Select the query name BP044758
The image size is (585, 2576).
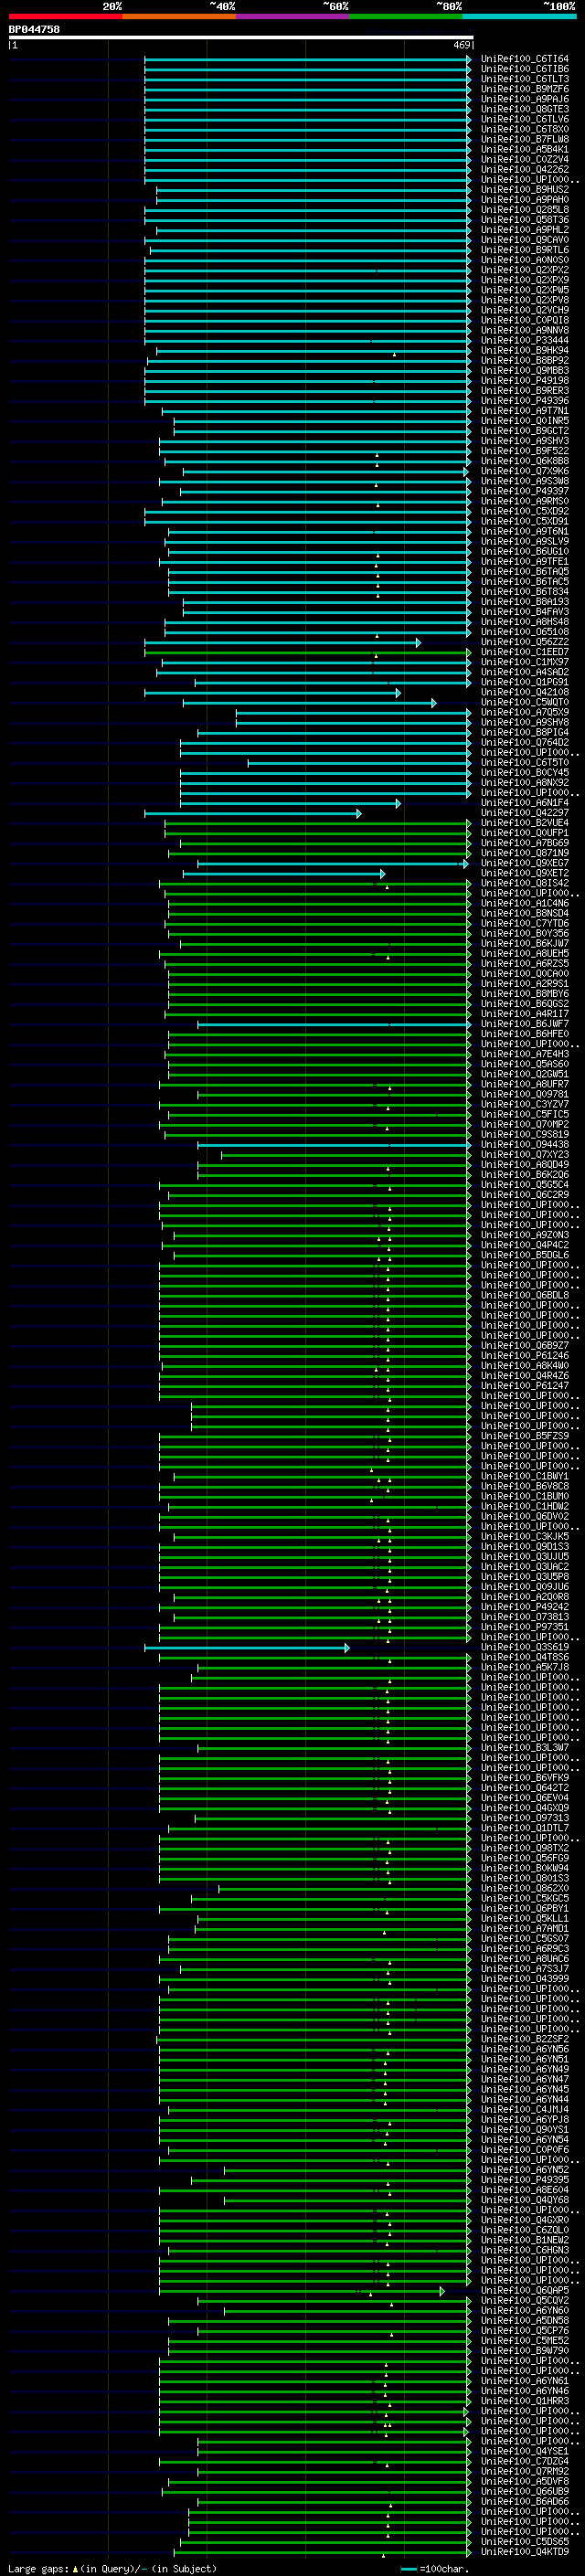34,29
